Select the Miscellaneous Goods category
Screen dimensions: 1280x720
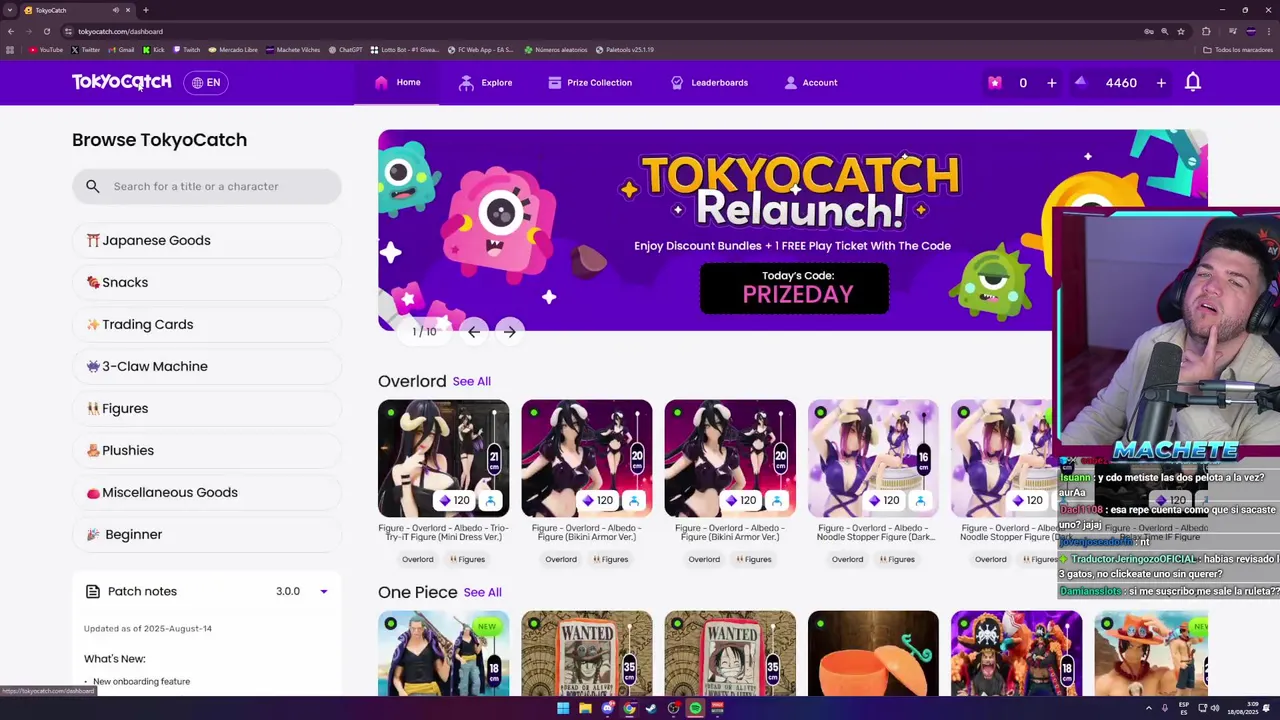point(207,492)
